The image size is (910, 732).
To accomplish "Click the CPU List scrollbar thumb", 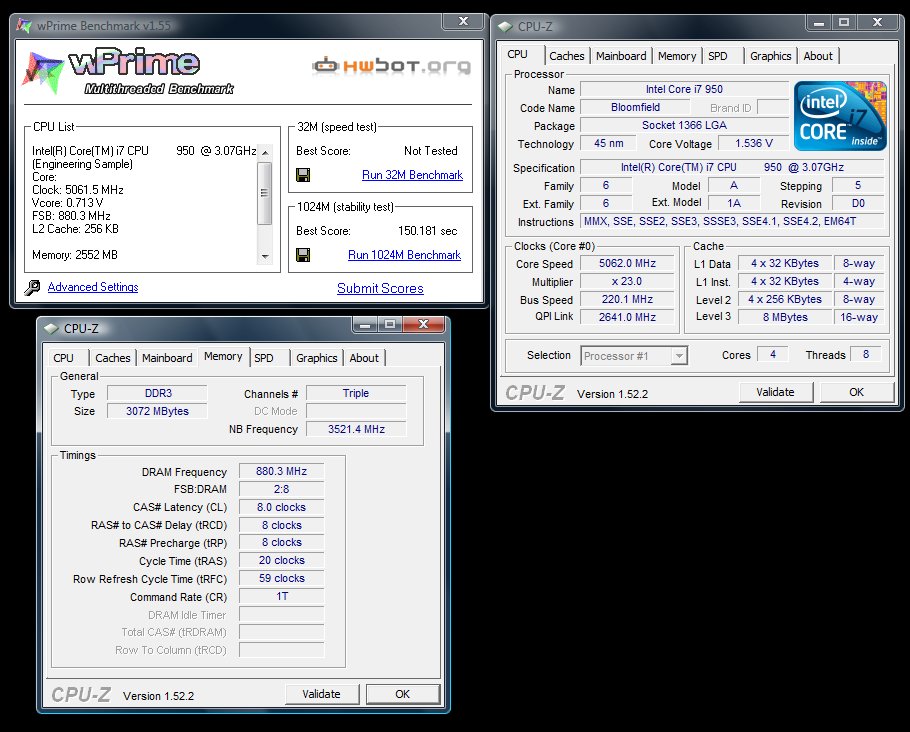I will point(265,193).
